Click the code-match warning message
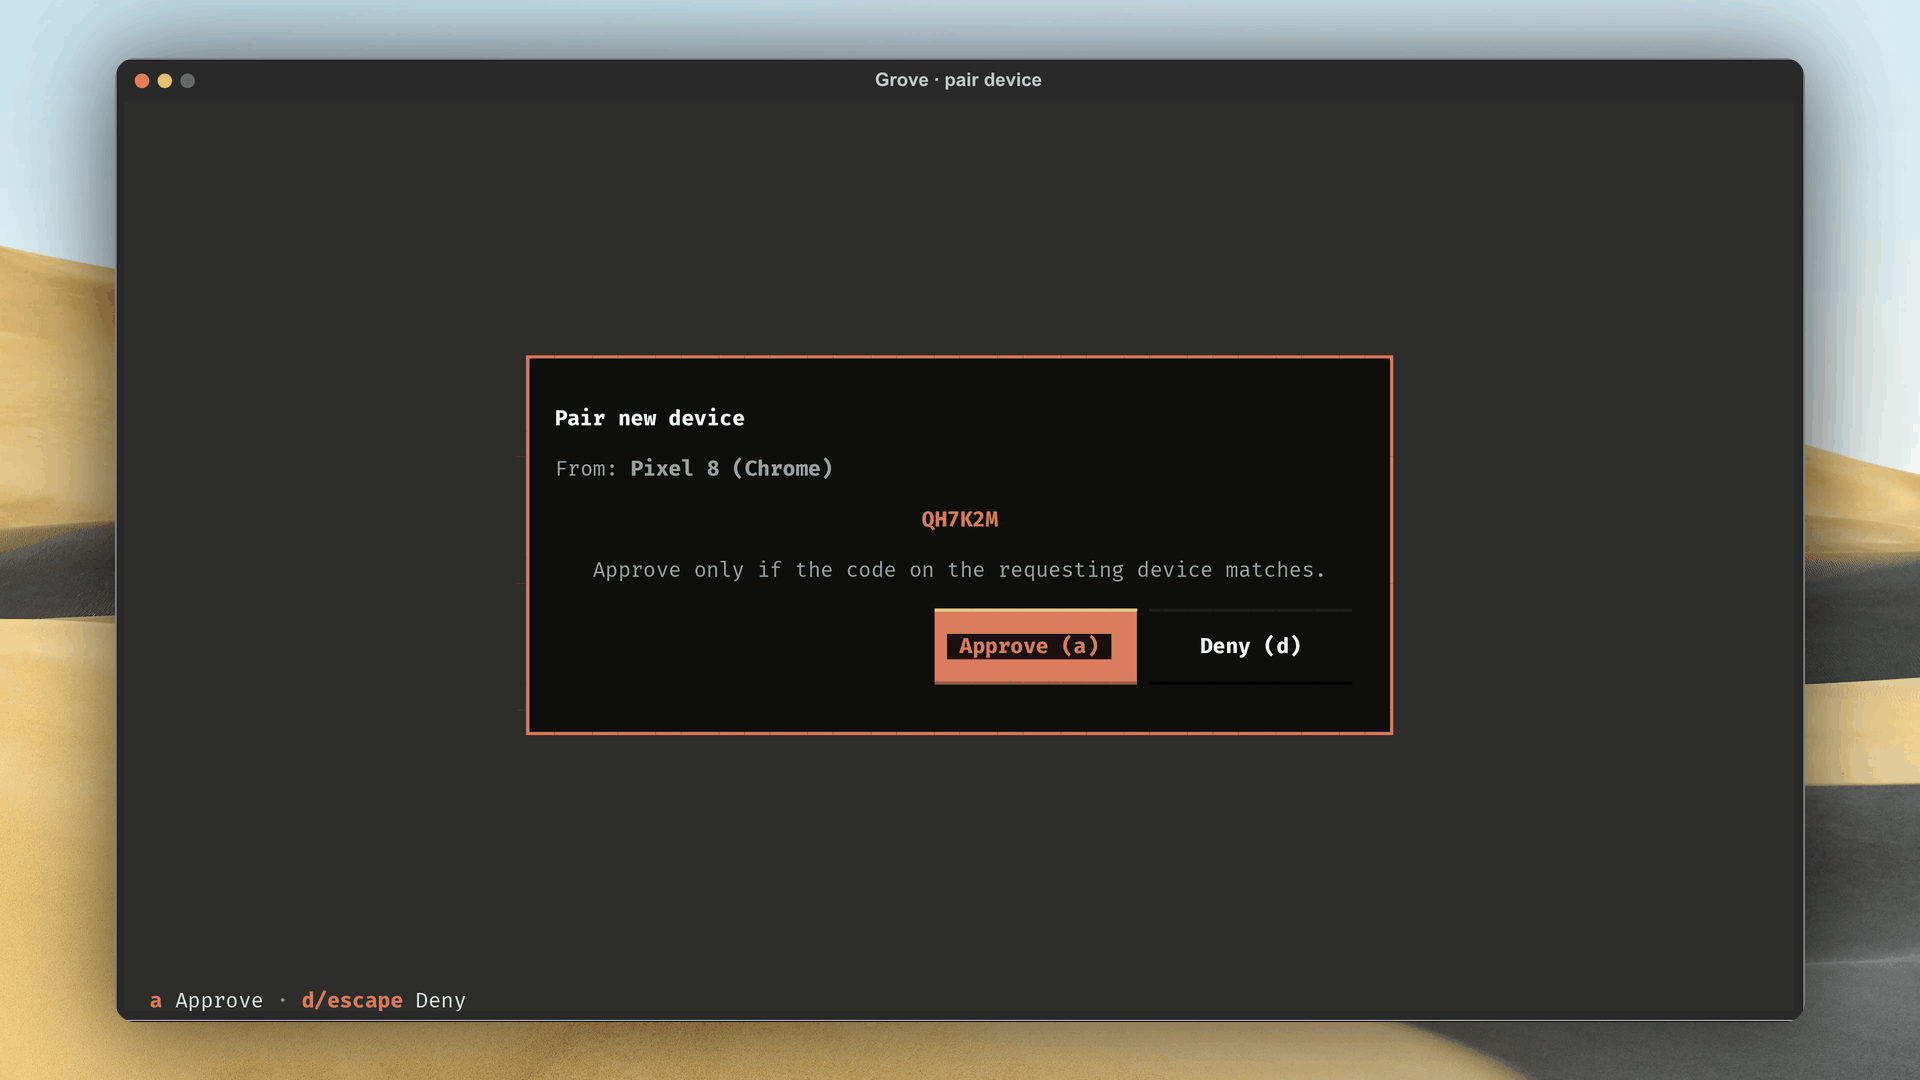 pos(958,570)
